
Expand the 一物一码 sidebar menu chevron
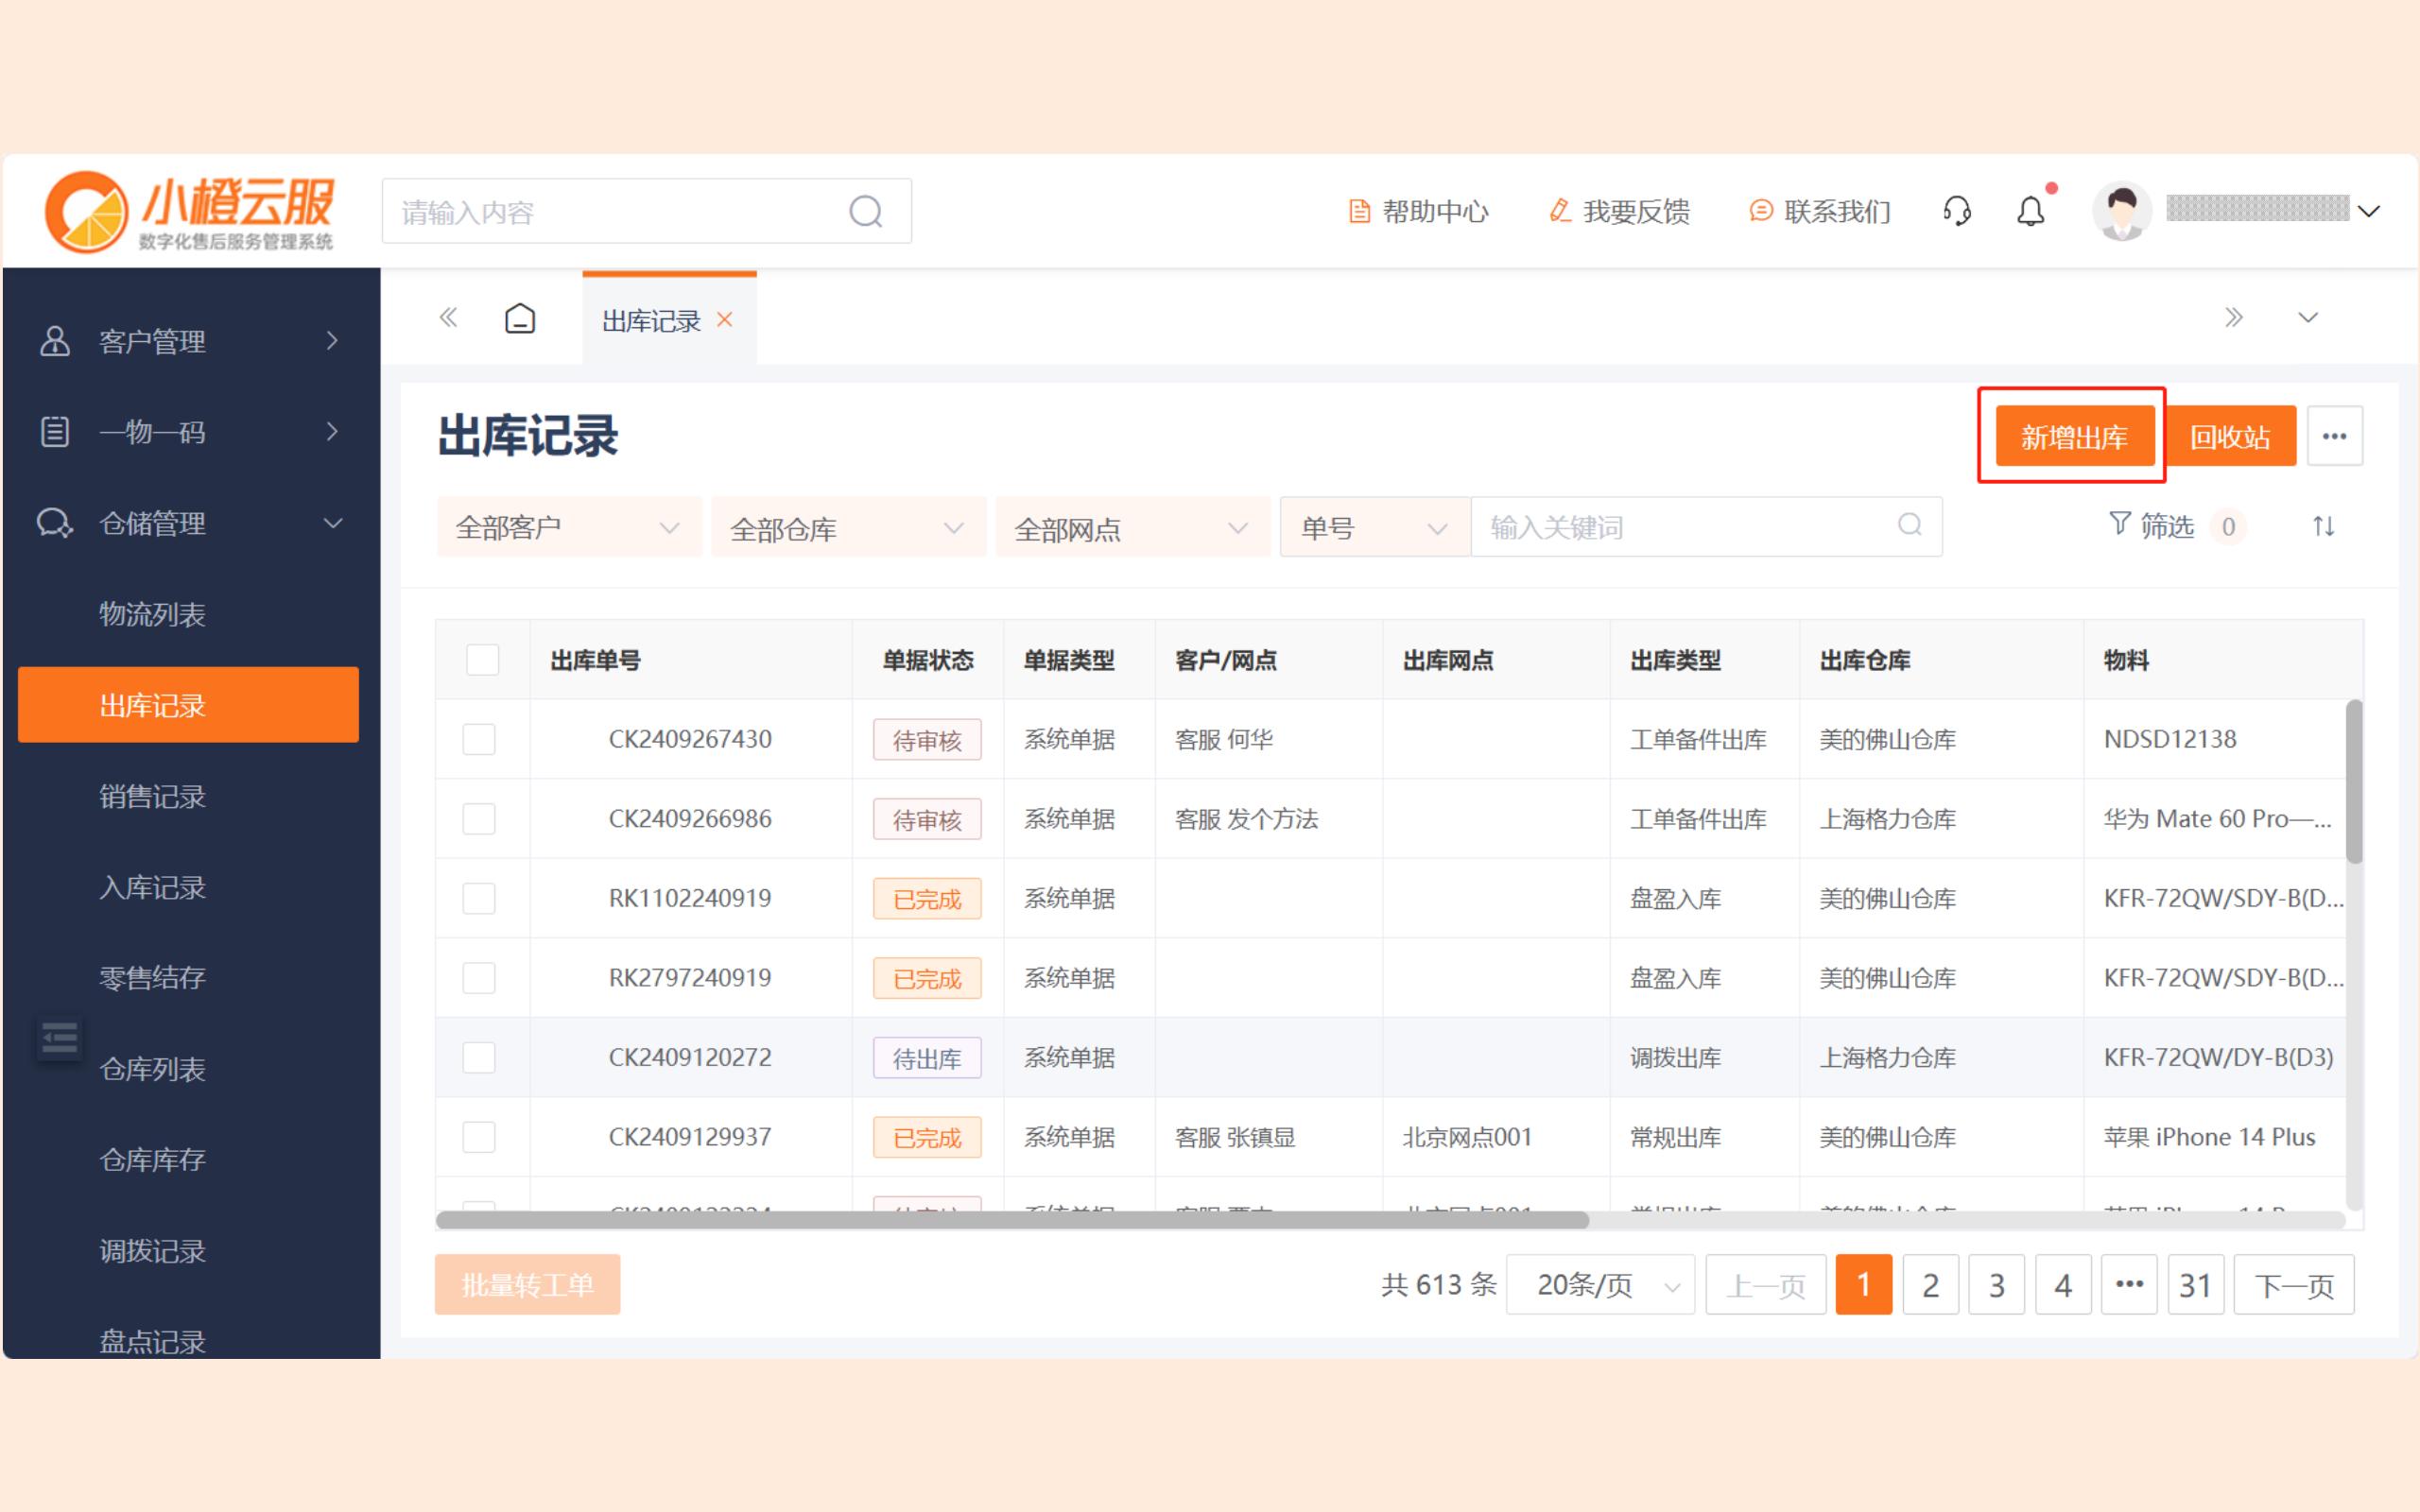(x=332, y=432)
